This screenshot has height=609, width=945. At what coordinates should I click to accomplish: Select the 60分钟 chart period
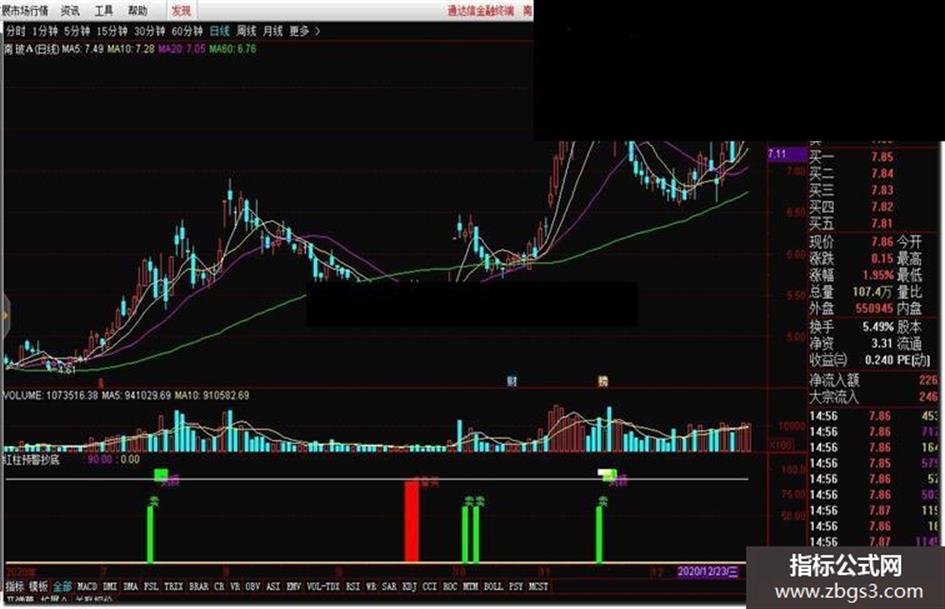pos(187,31)
